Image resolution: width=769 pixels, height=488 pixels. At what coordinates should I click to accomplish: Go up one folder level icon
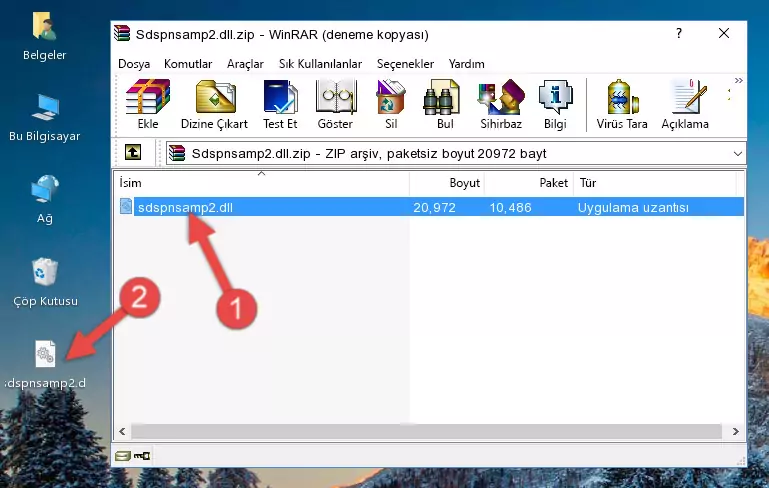pos(133,153)
